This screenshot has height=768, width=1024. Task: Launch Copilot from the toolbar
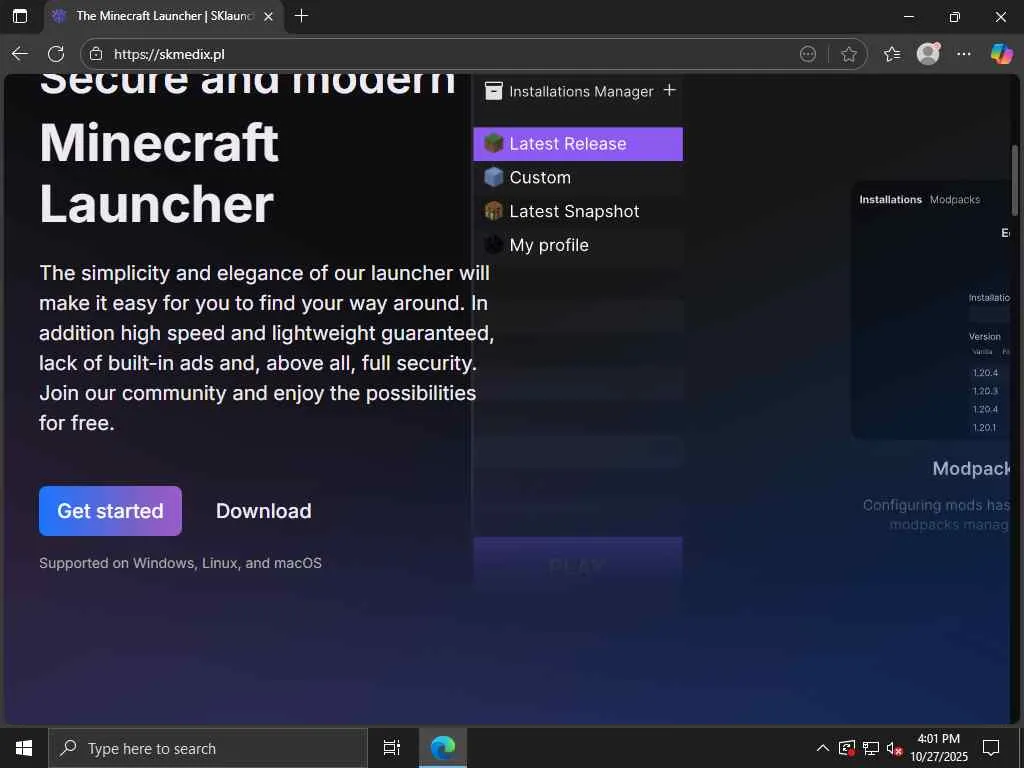point(1001,54)
